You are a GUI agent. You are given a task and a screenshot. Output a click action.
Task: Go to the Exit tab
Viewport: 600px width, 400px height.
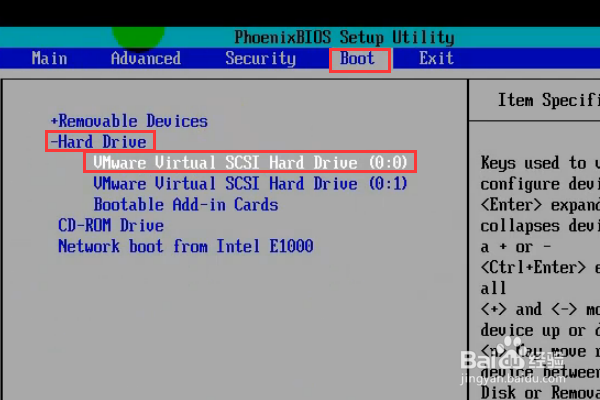(436, 59)
